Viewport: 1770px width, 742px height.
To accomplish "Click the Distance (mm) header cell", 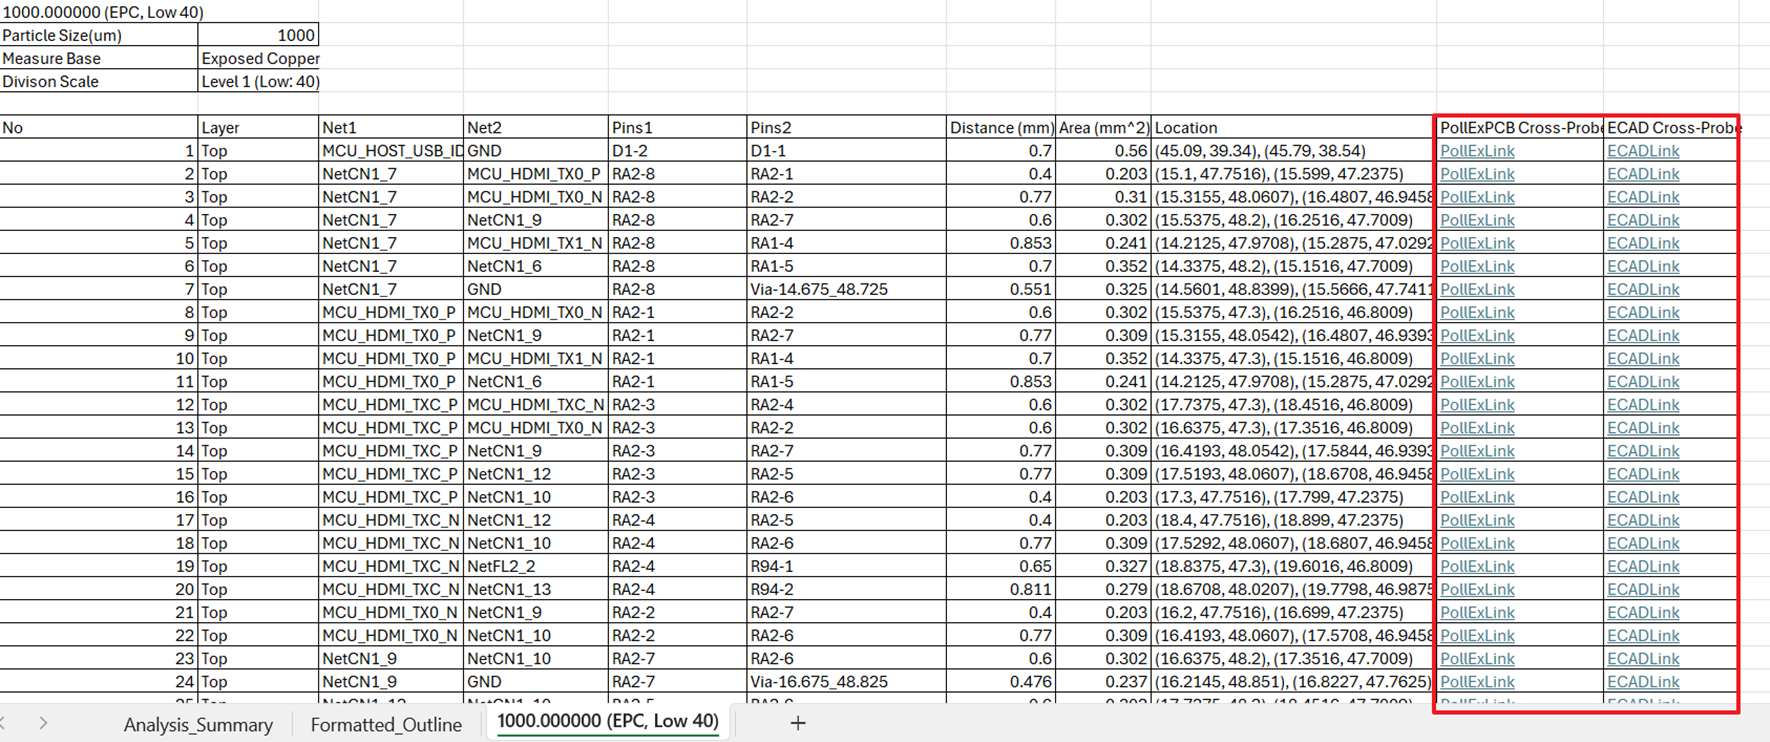I will tap(1001, 128).
